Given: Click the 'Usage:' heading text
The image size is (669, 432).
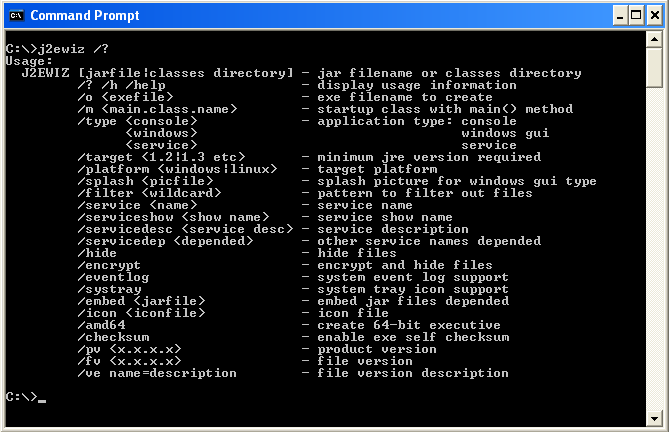Looking at the screenshot, I should click(29, 61).
